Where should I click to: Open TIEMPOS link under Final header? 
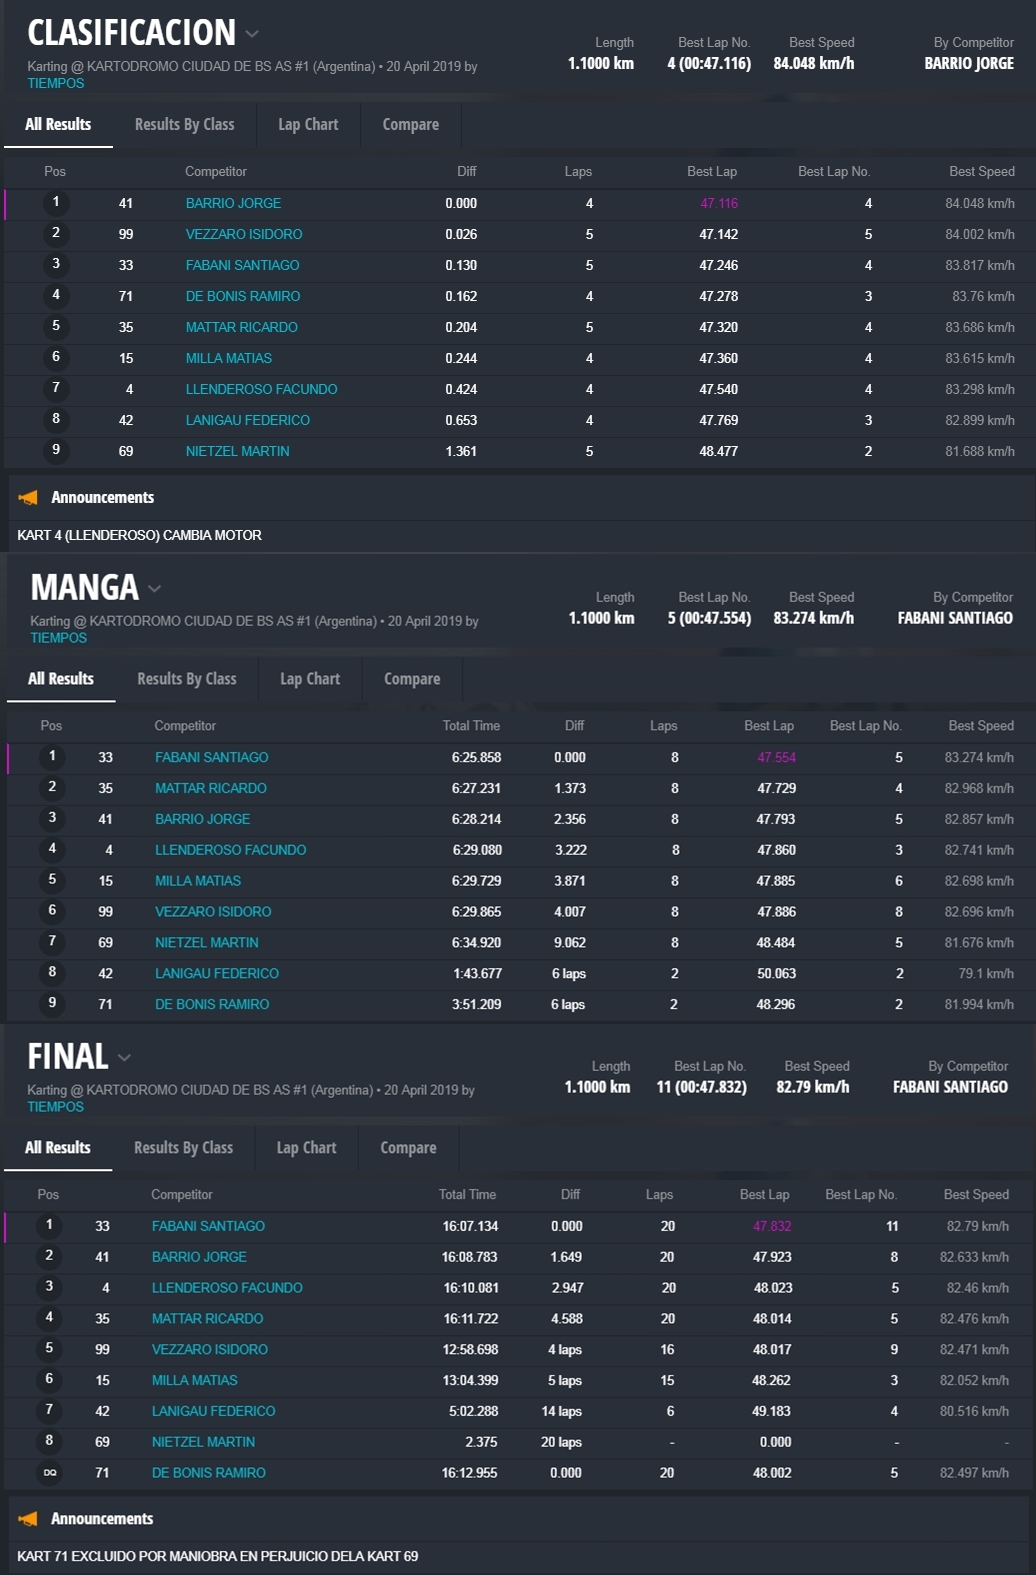[56, 1107]
